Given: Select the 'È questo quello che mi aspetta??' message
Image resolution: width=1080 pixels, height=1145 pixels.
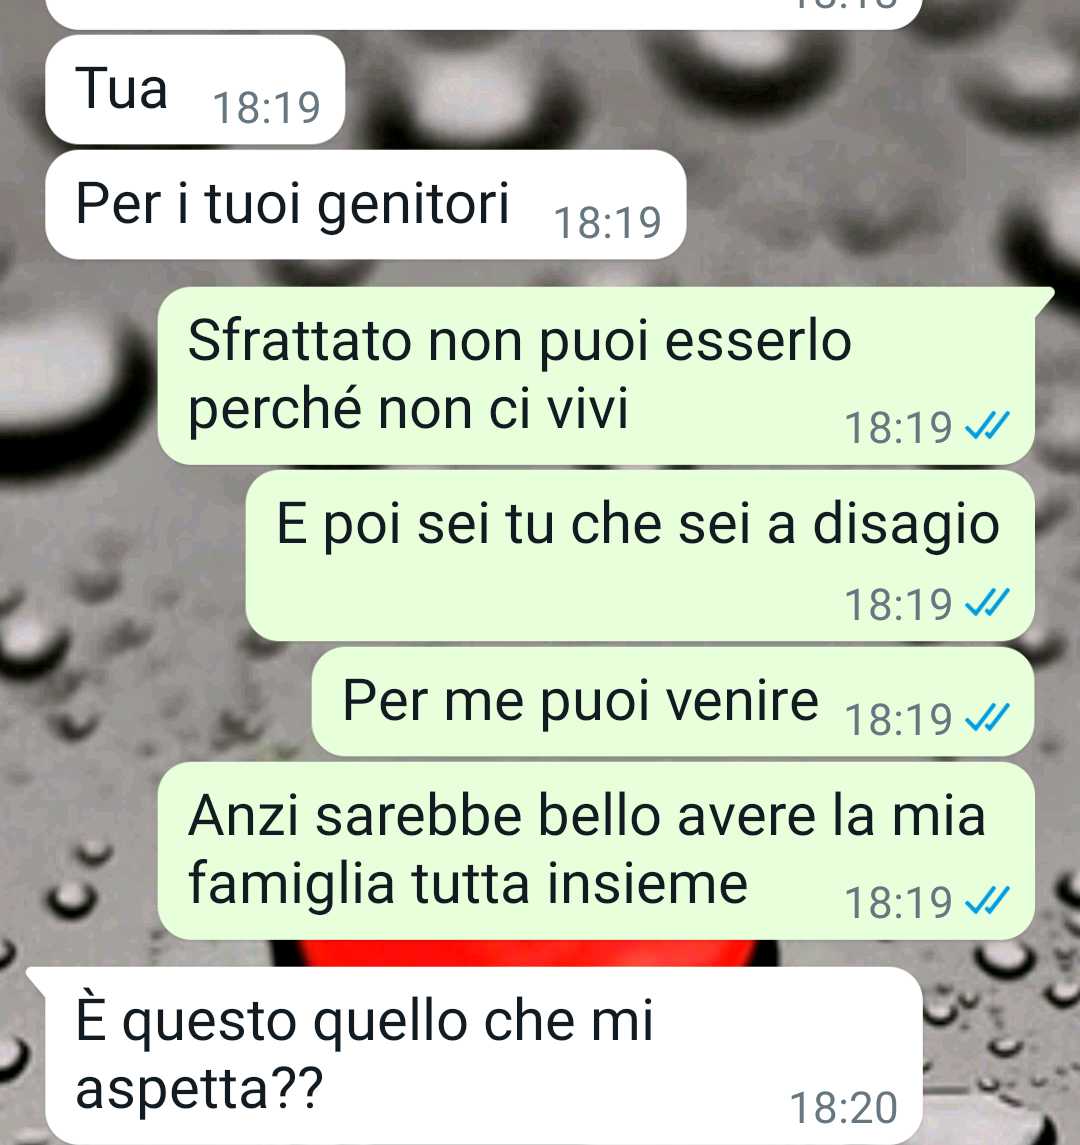Looking at the screenshot, I should (x=475, y=1055).
